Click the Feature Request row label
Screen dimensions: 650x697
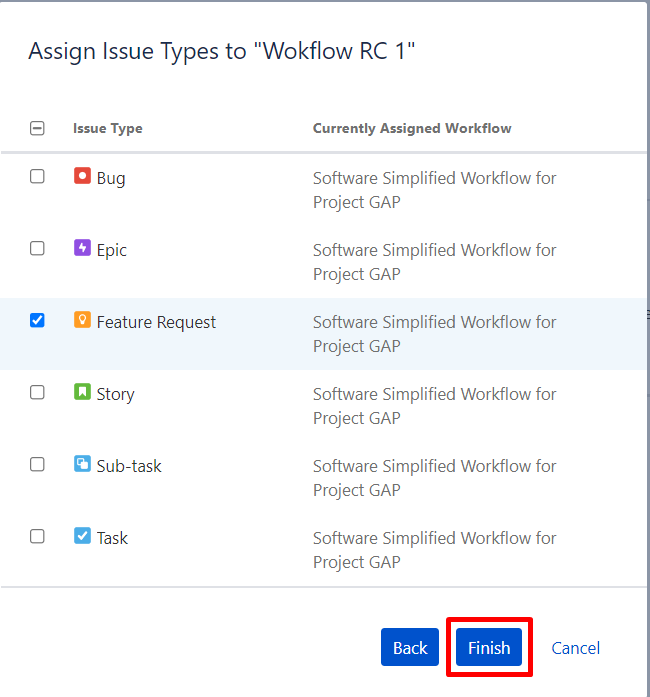156,322
